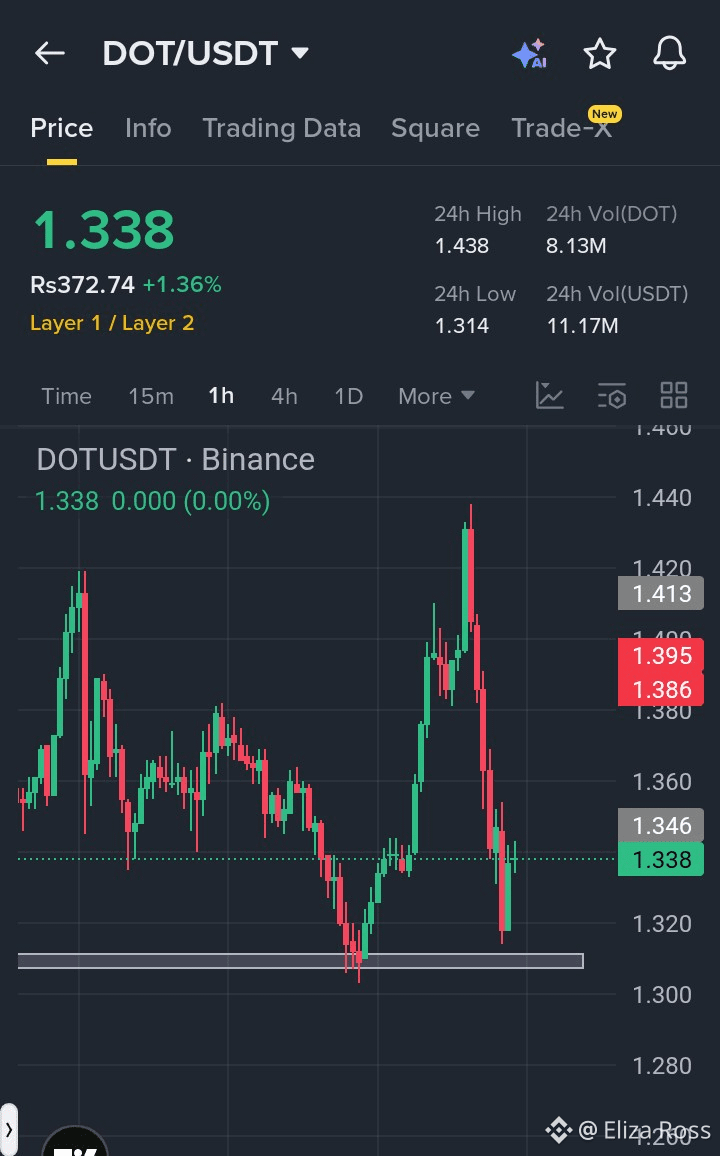This screenshot has width=720, height=1156.
Task: Add DOT/USDT to favorites with star
Action: [599, 54]
